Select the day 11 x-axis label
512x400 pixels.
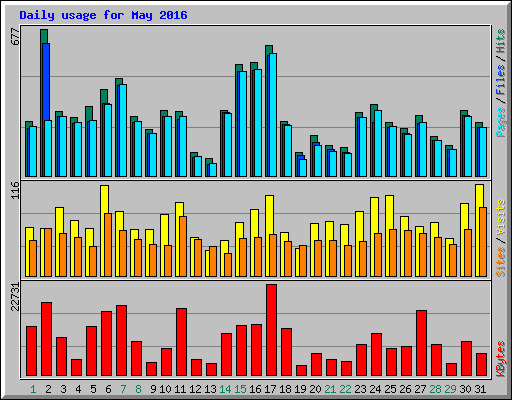tap(180, 389)
